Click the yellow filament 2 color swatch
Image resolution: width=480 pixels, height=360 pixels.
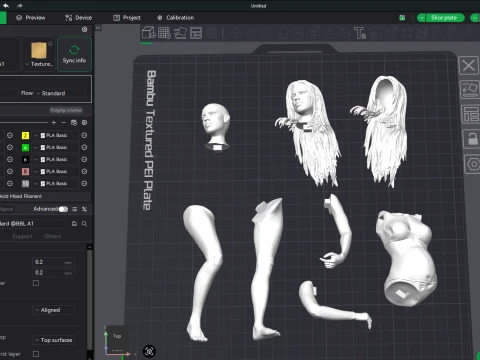pos(25,135)
